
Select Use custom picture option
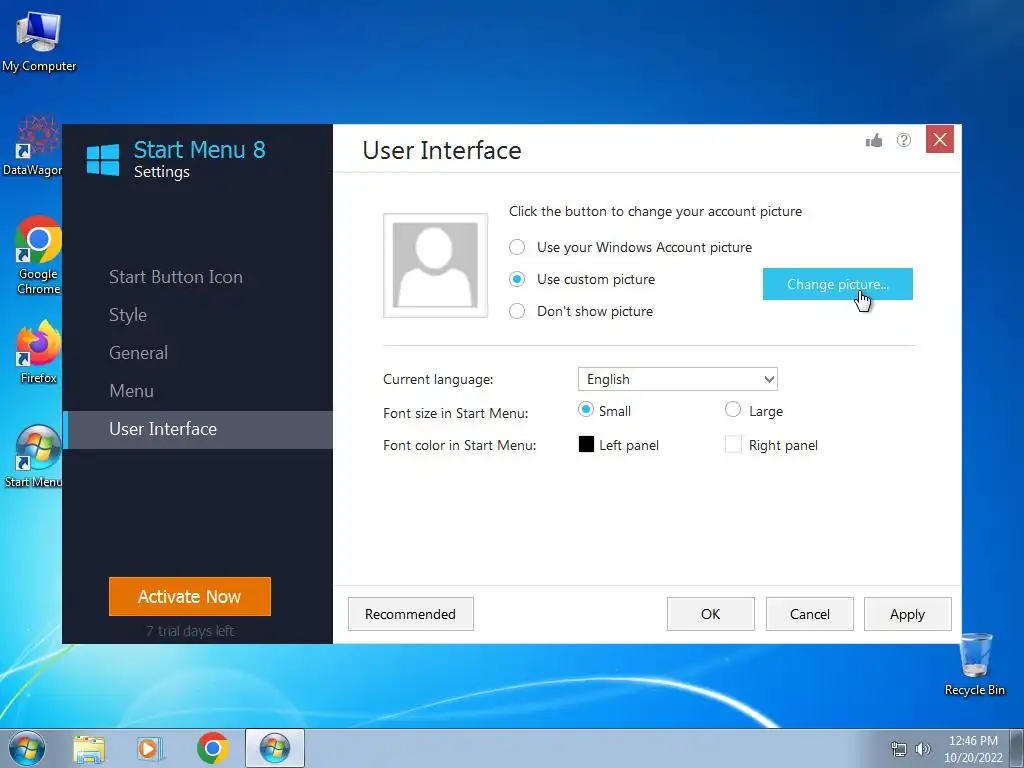tap(582, 280)
